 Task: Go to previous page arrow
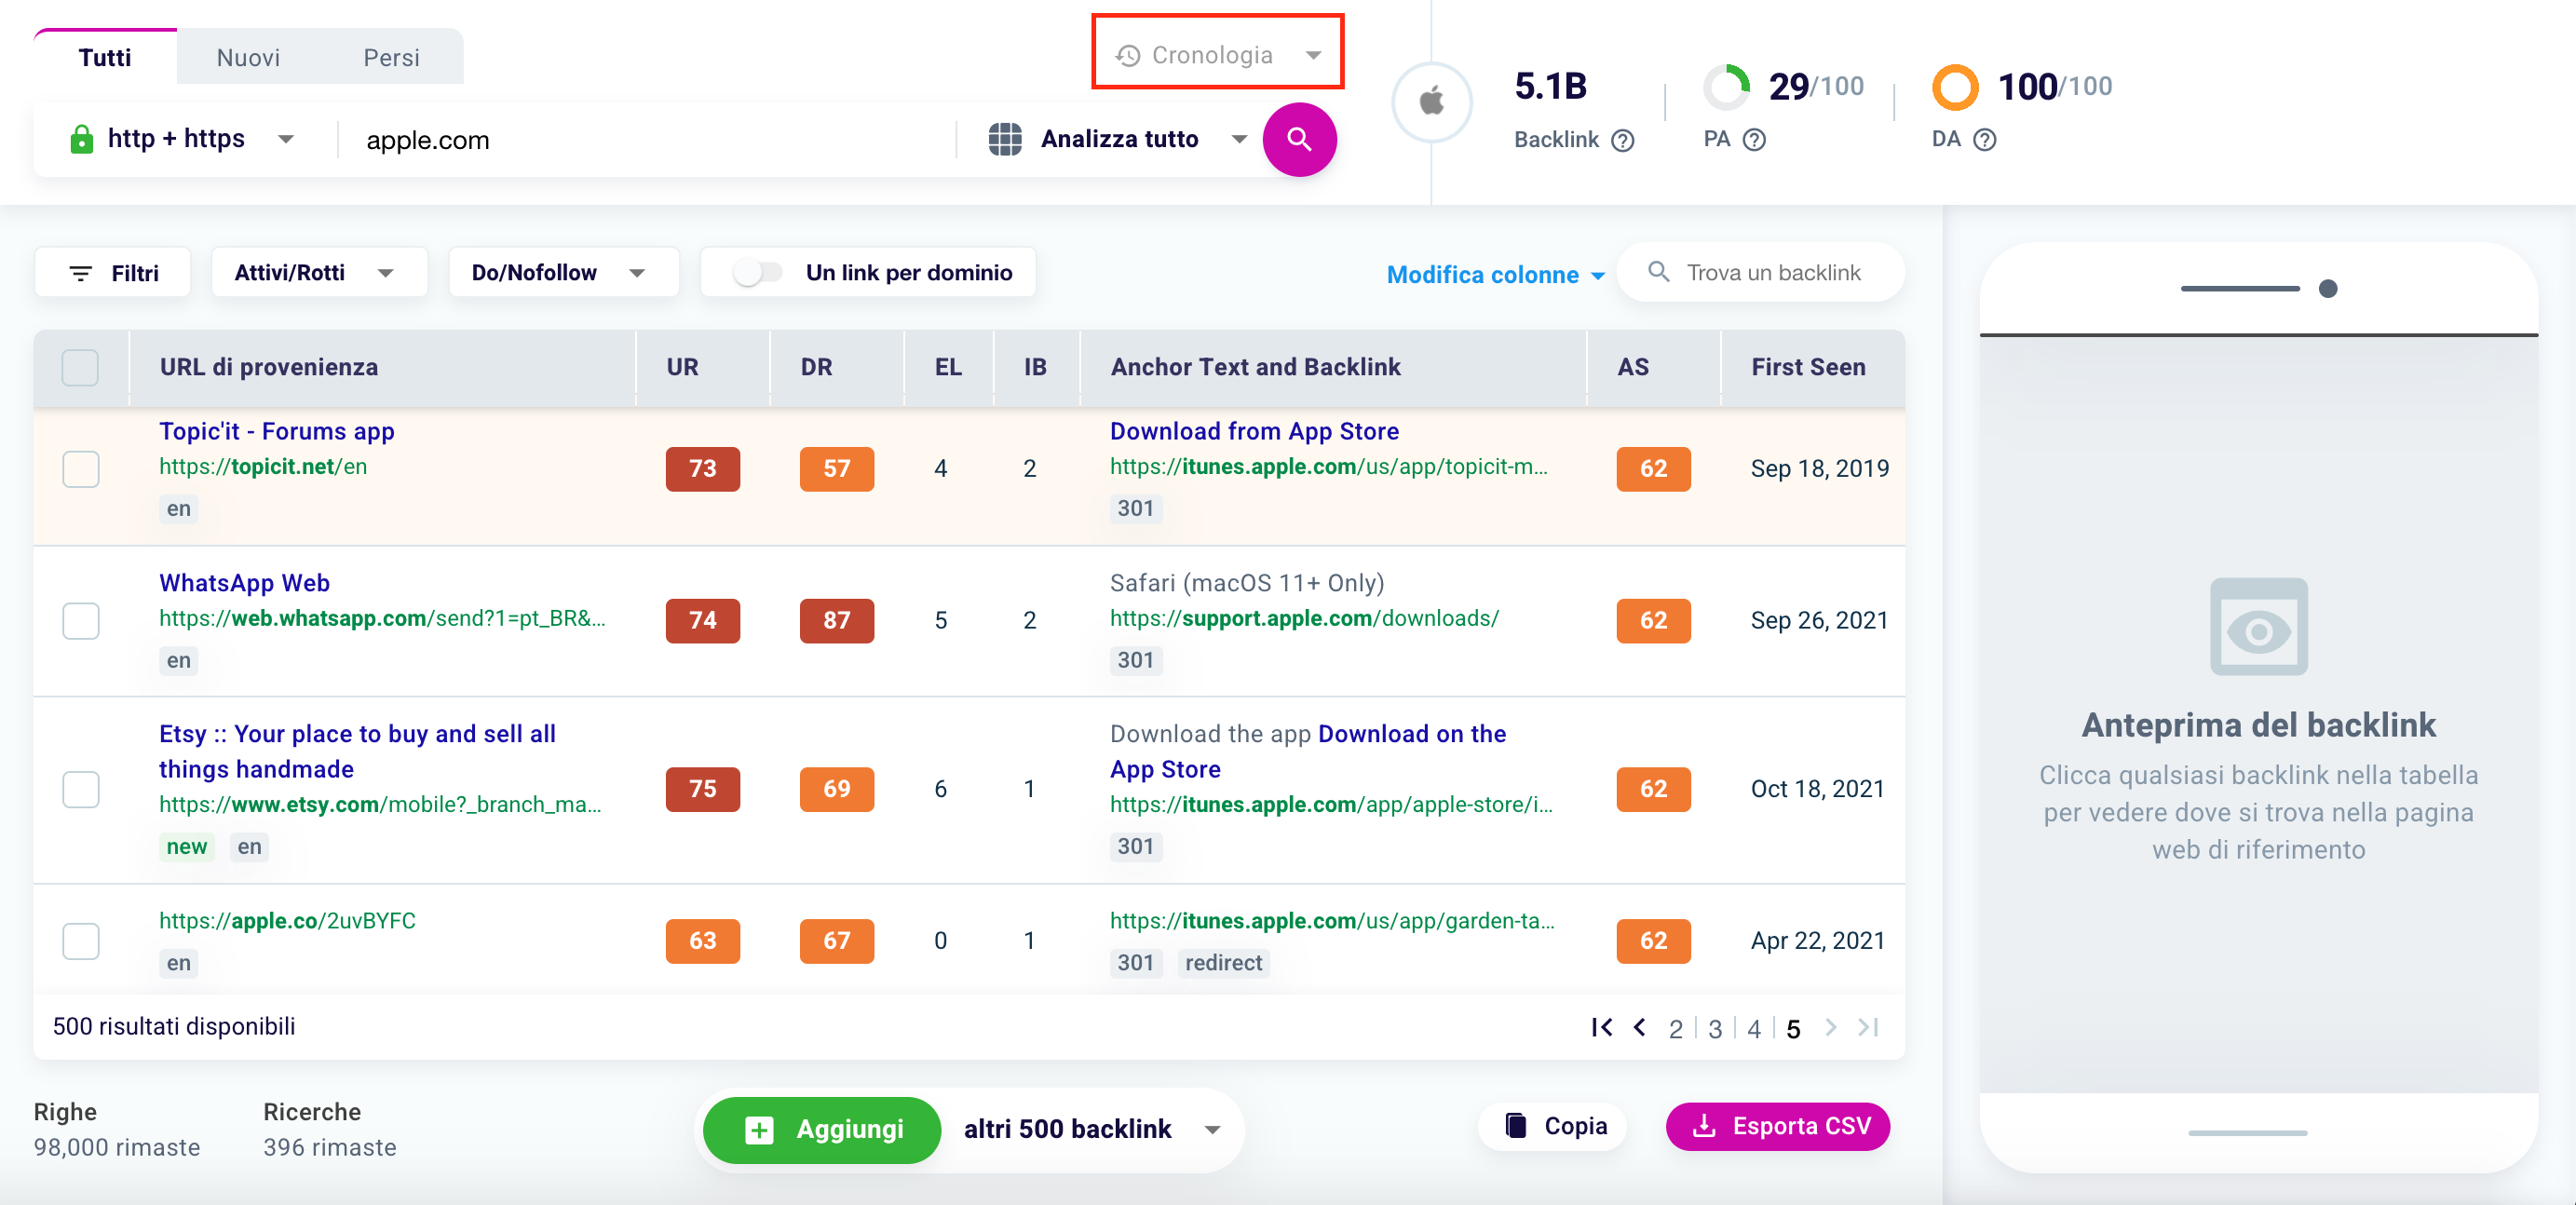[x=1639, y=1027]
